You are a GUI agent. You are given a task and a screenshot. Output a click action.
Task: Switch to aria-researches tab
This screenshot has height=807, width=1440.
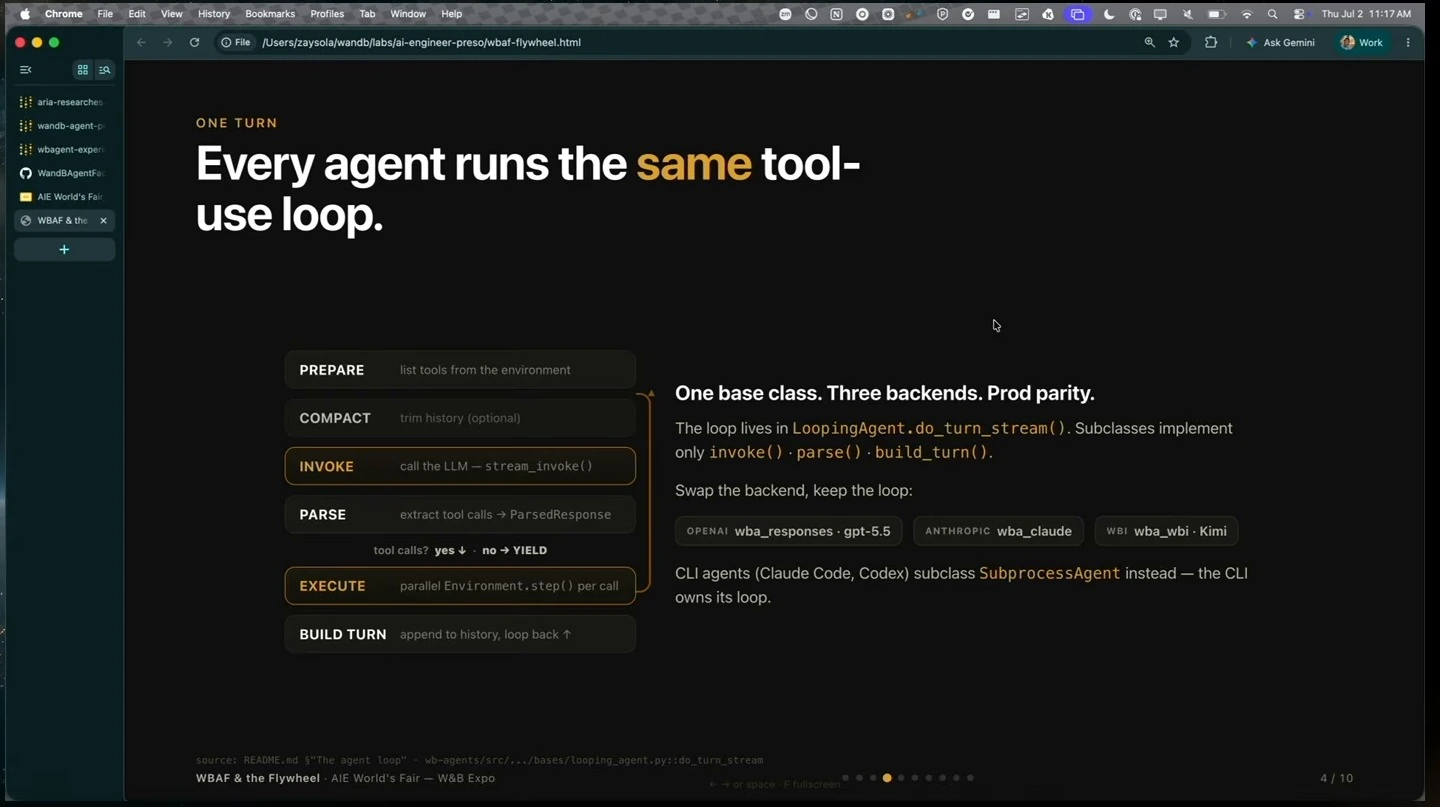(x=65, y=102)
